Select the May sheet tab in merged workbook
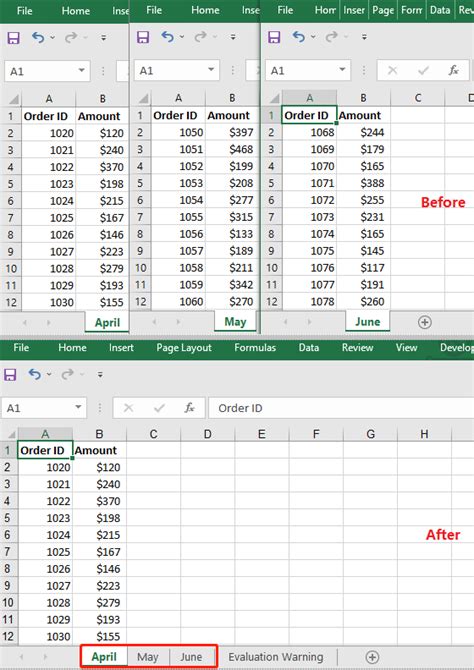The width and height of the screenshot is (474, 670). tap(148, 657)
